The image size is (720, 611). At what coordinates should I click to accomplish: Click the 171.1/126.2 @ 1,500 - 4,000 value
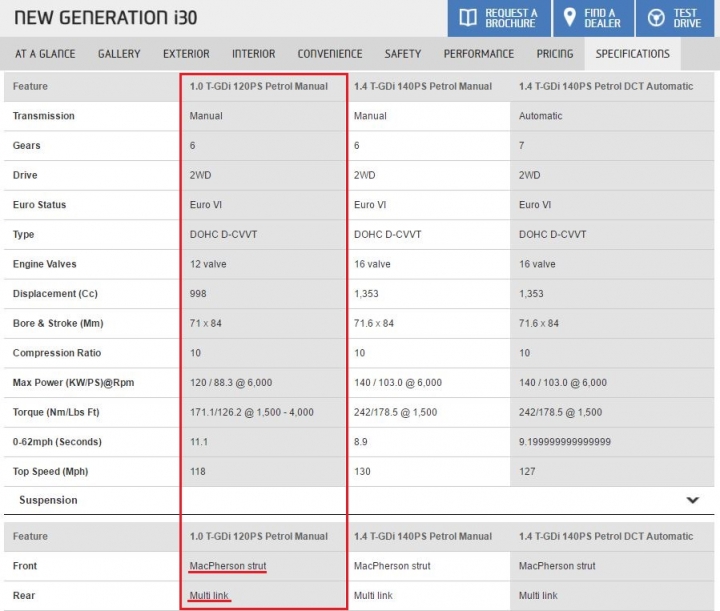coord(252,412)
